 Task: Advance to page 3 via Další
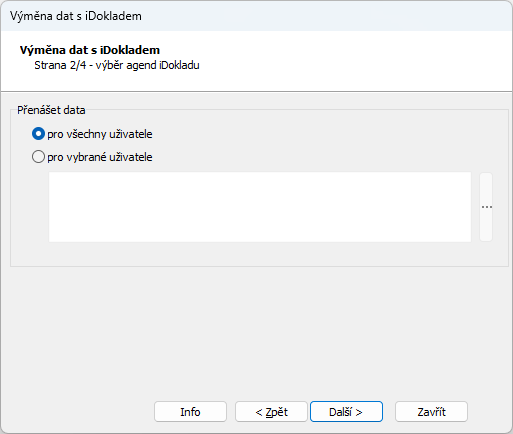pos(346,412)
